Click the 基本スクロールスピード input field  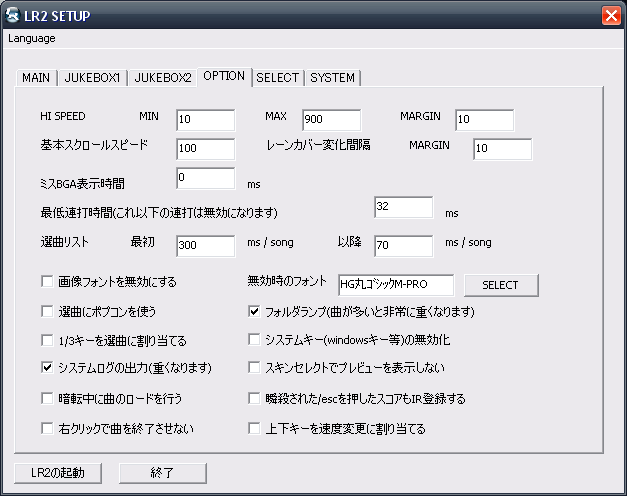pos(205,149)
